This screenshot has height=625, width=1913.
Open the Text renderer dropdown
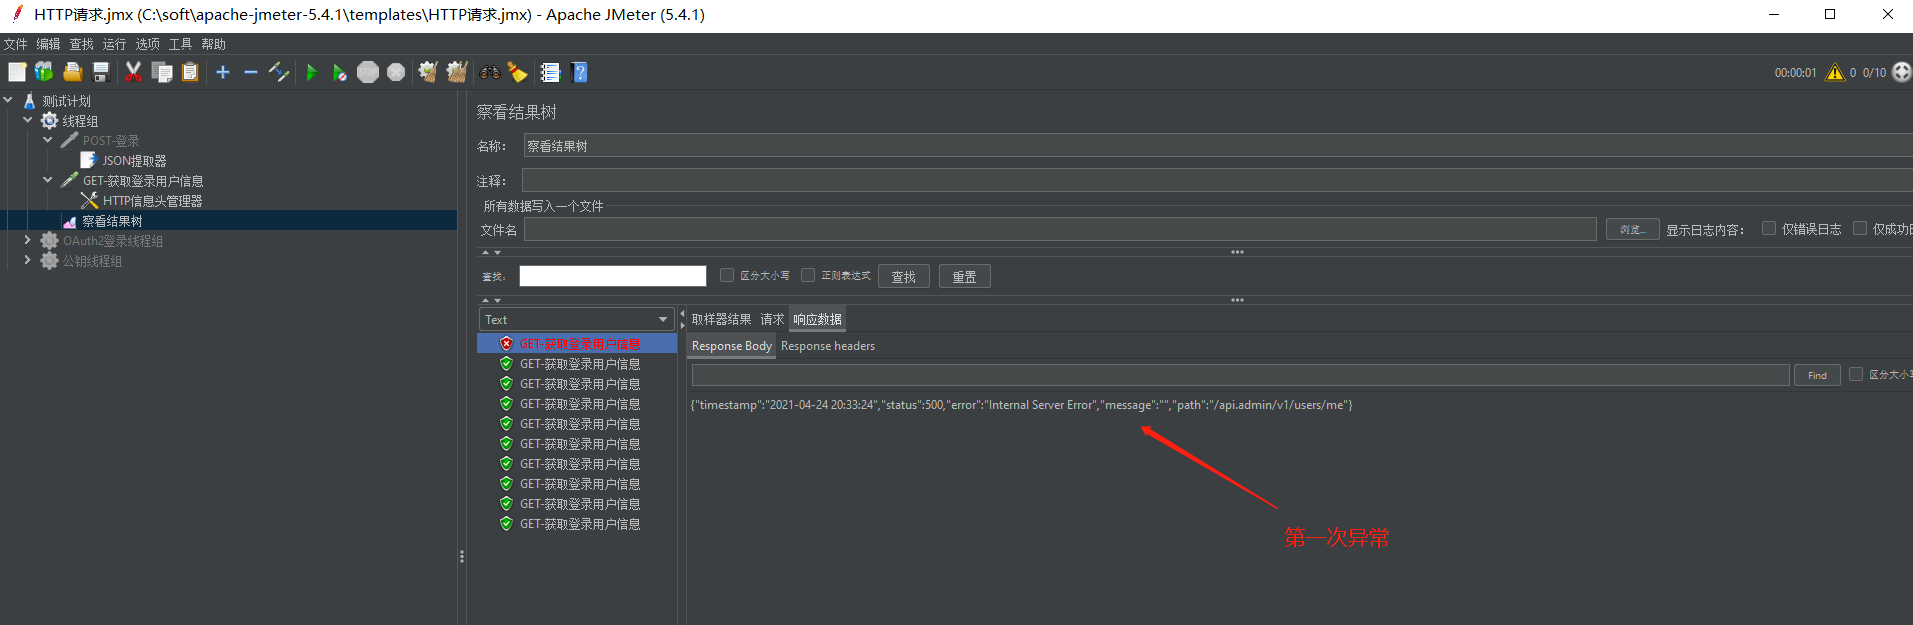576,319
